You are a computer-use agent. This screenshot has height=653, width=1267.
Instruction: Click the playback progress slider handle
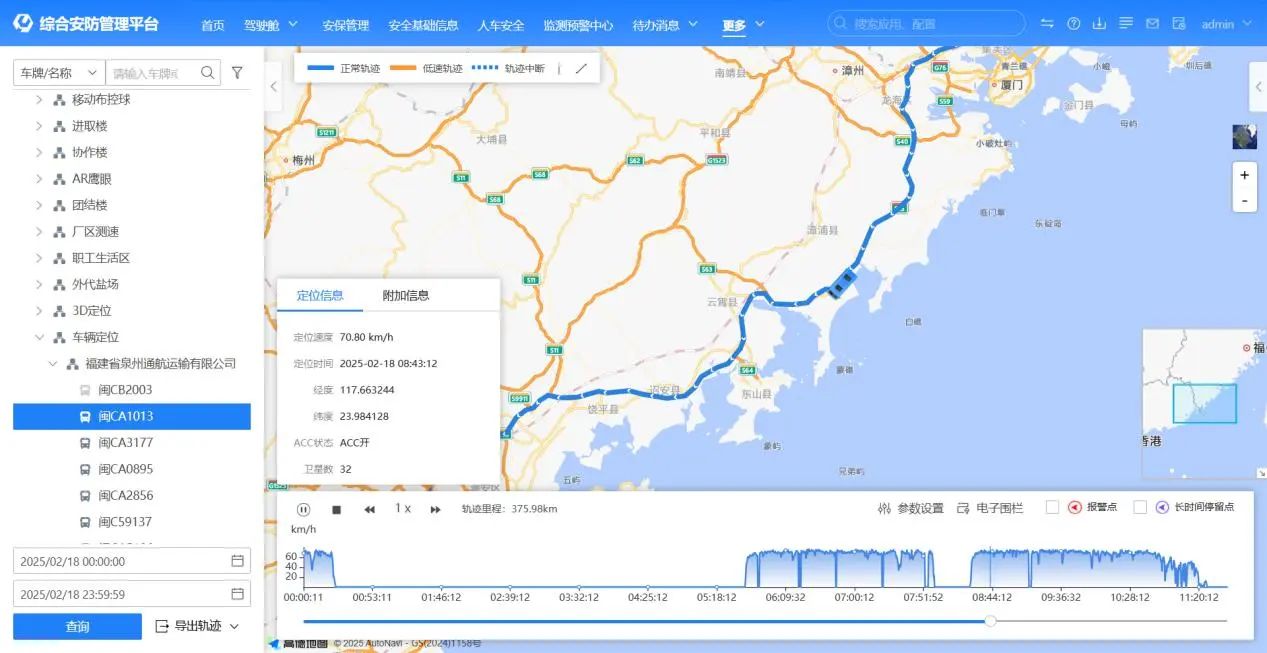click(990, 620)
